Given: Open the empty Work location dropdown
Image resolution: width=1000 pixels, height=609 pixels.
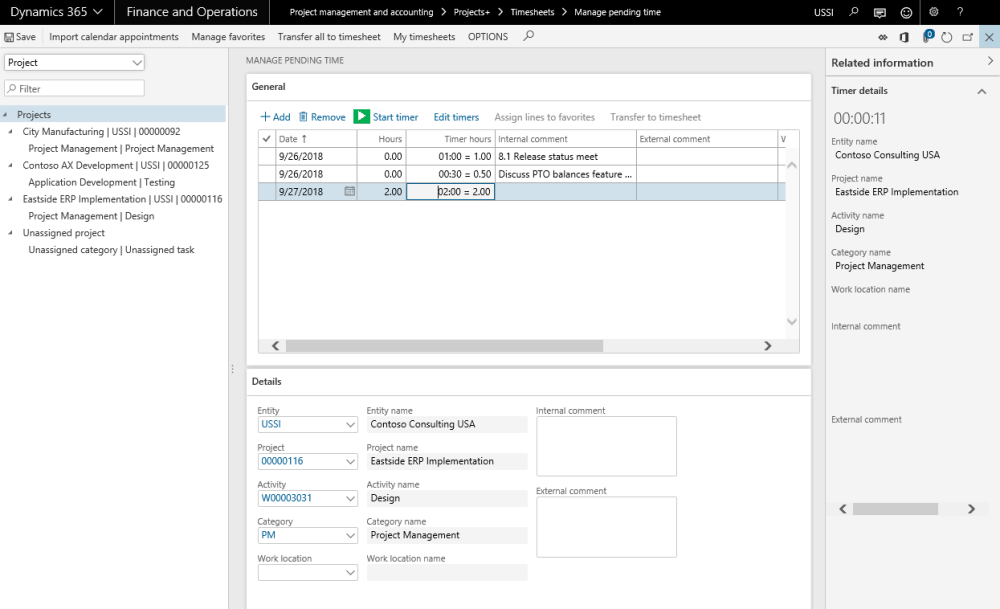Looking at the screenshot, I should (350, 573).
